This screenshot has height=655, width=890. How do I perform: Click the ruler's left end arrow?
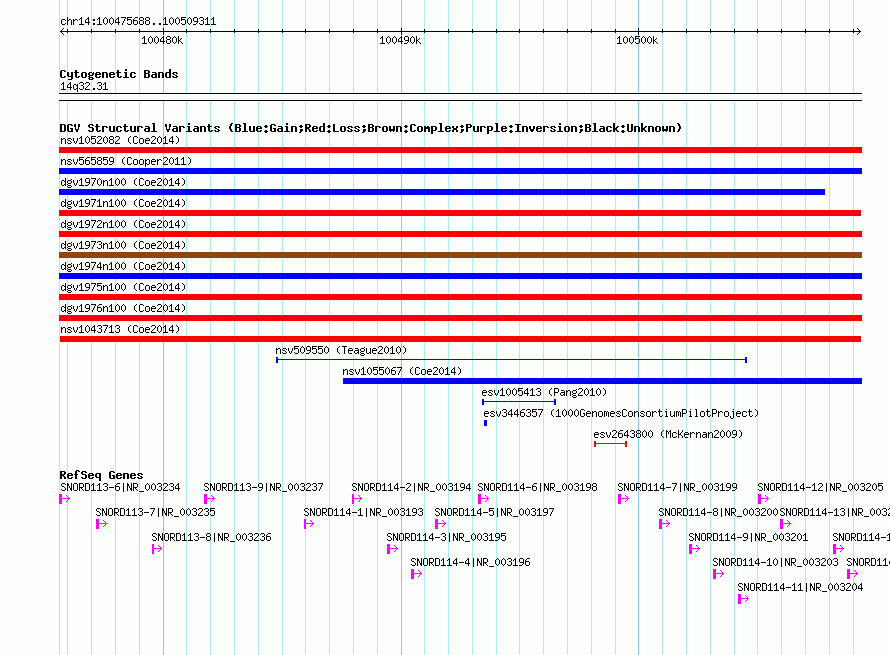point(63,31)
